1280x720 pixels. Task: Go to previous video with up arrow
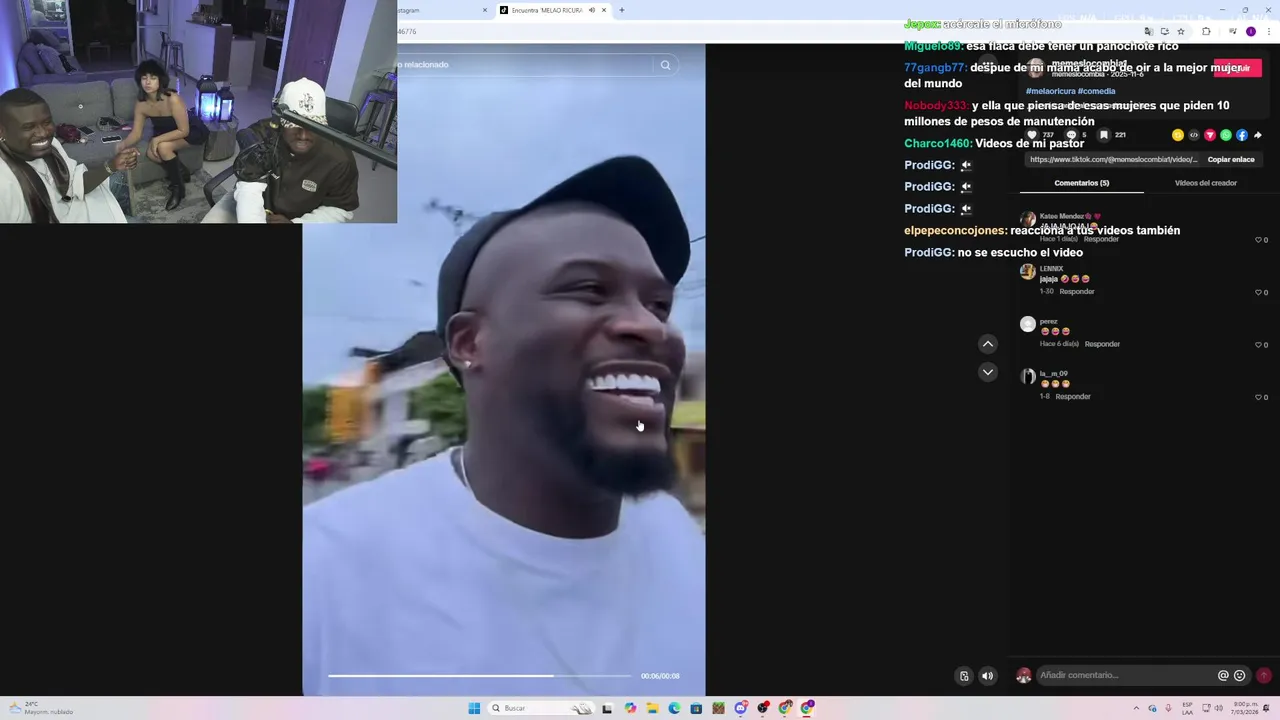point(988,344)
